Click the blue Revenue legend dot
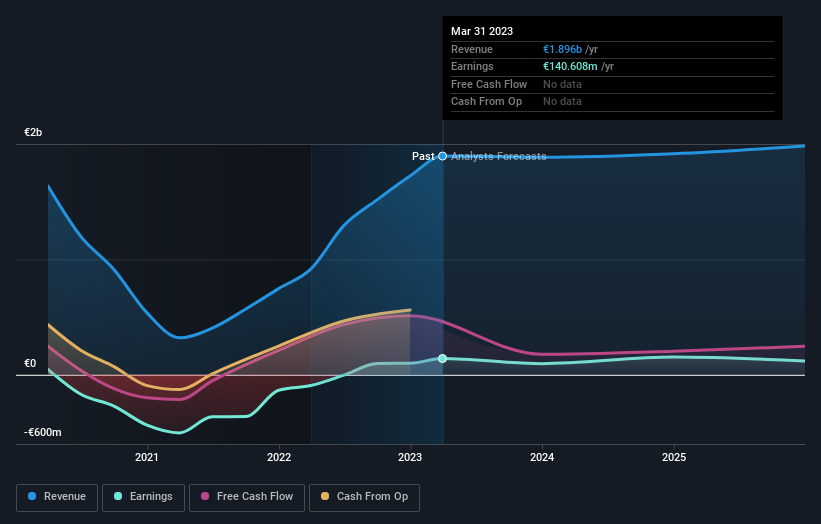The image size is (821, 524). [x=32, y=496]
